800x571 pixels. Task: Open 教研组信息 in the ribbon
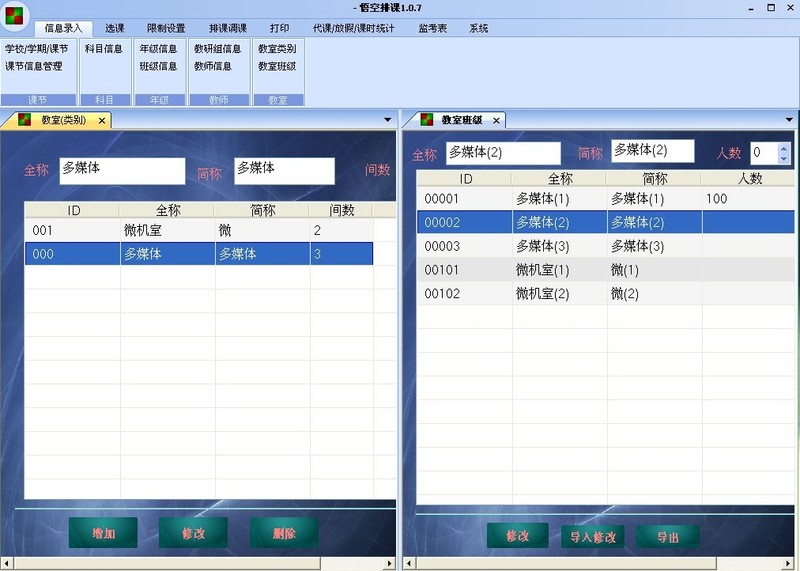point(217,49)
